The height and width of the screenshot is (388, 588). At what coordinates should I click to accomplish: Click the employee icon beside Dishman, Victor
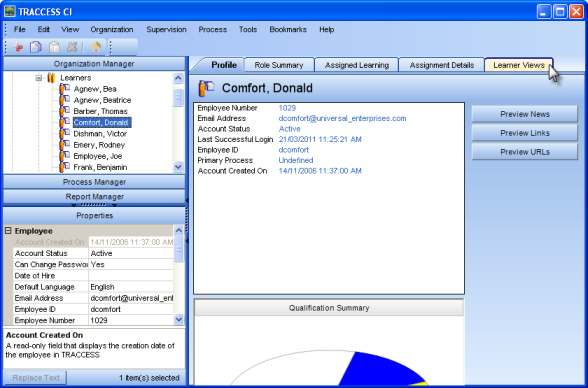(64, 134)
